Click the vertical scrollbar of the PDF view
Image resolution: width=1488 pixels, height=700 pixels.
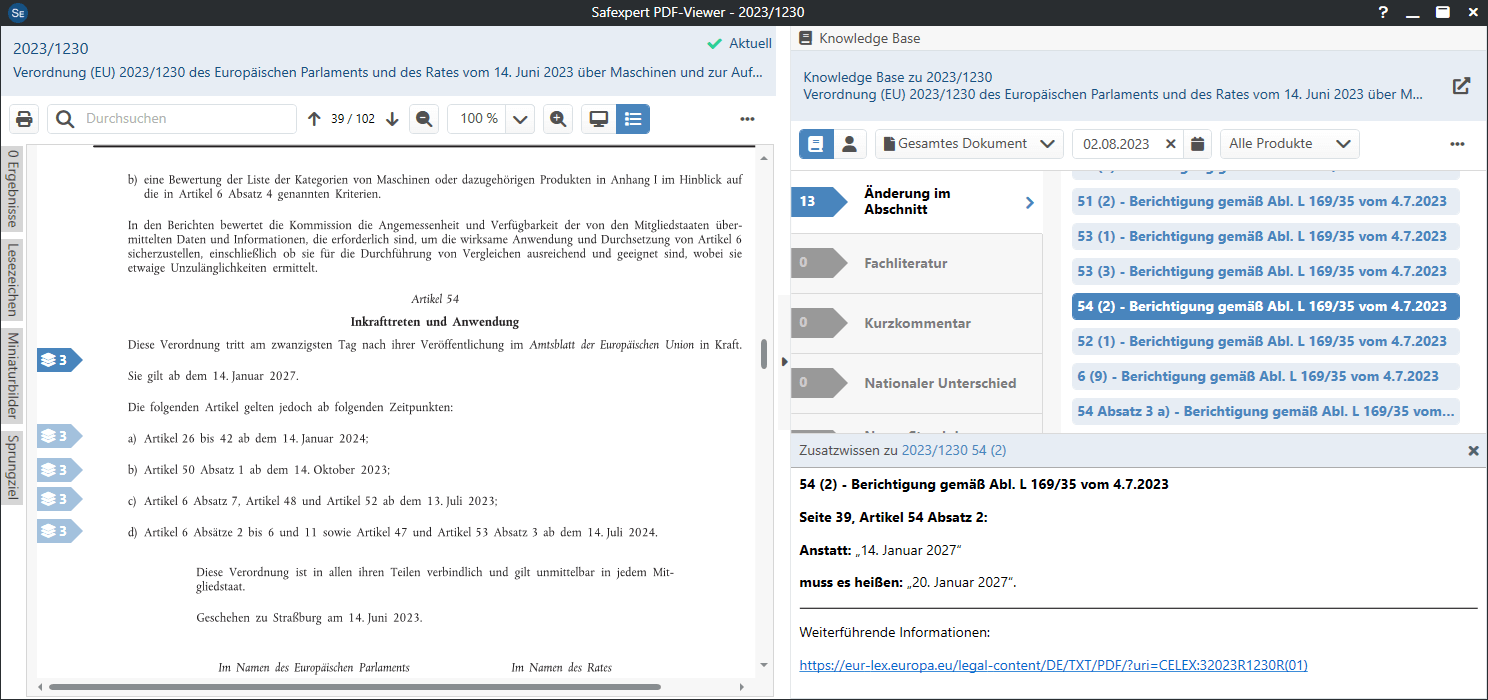coord(765,354)
